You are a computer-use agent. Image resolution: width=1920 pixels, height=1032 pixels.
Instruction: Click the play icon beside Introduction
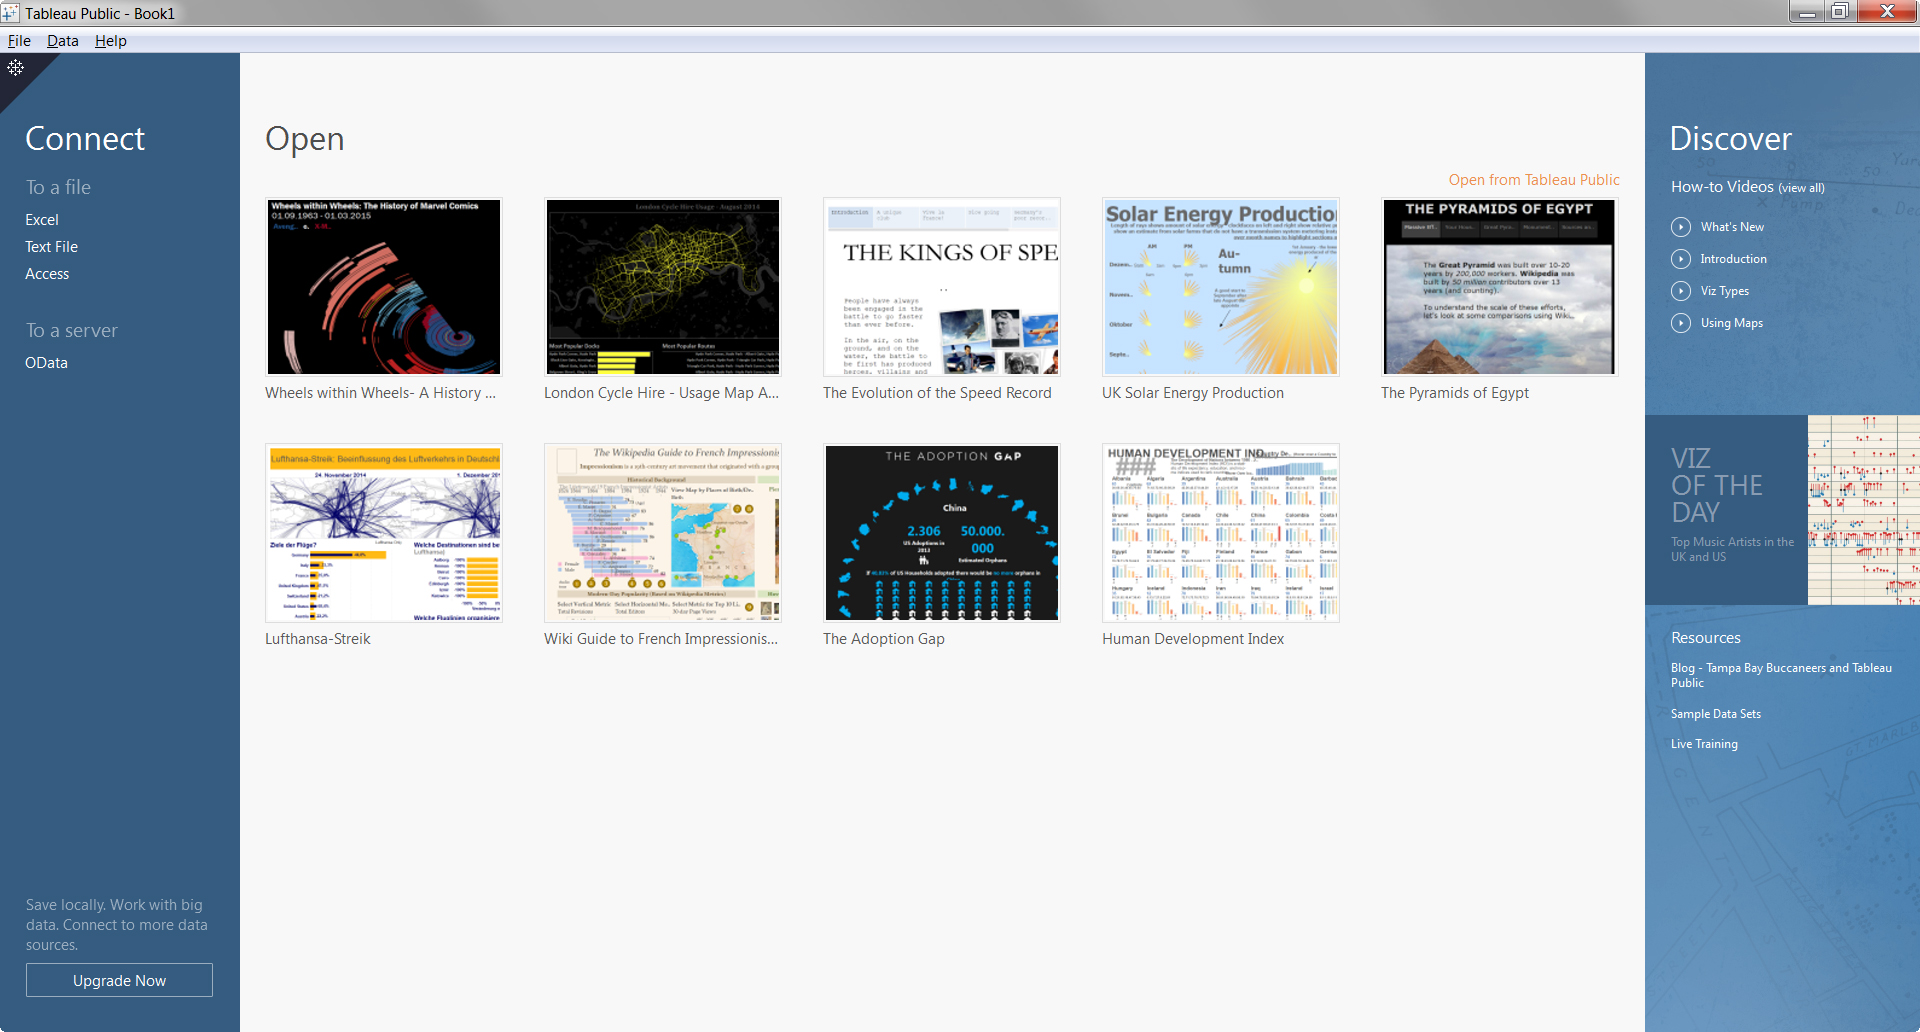1681,259
